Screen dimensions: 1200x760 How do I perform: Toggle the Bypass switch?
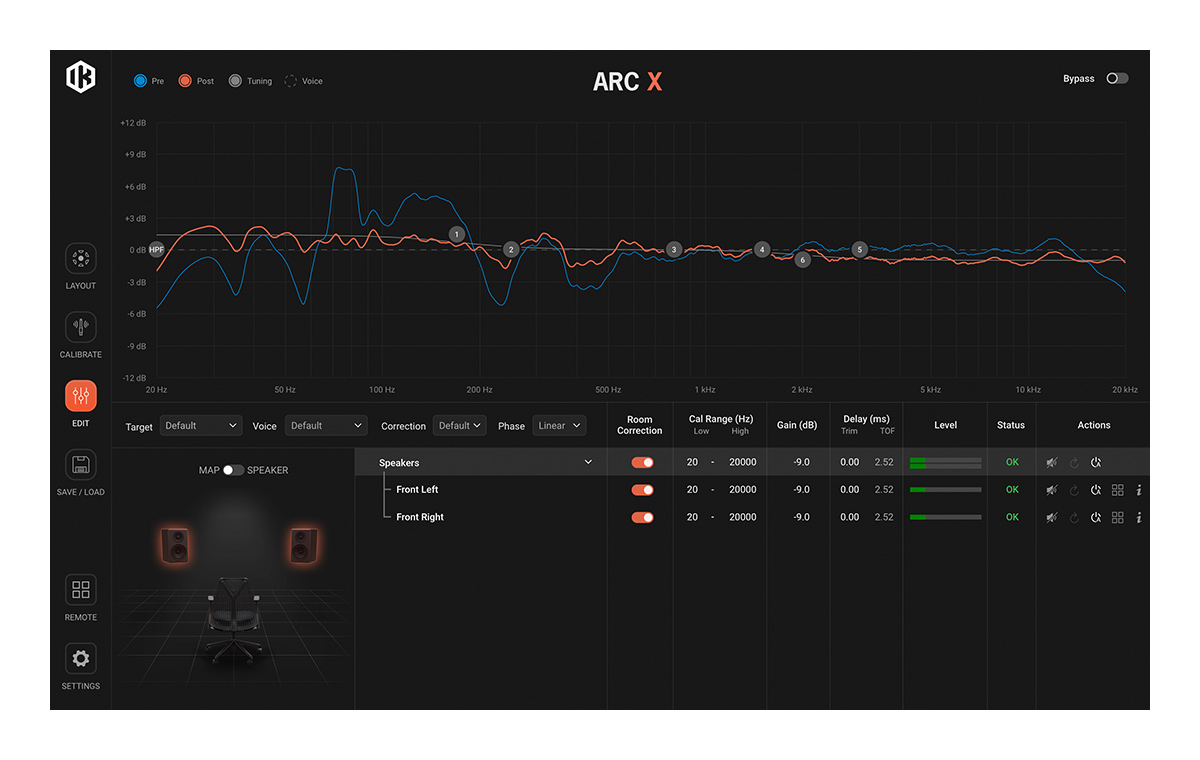coord(1117,79)
